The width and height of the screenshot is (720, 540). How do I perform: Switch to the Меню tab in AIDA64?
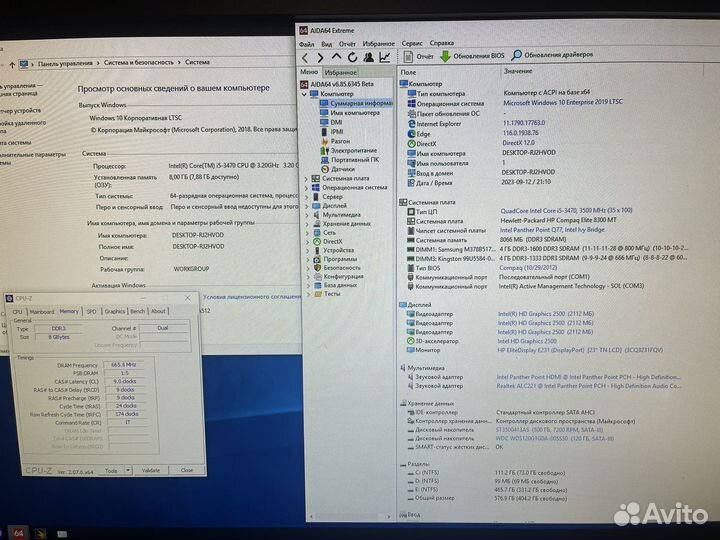coord(309,72)
